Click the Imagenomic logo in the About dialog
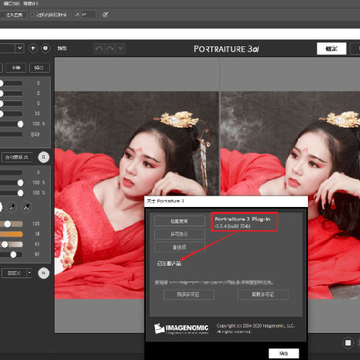Screen dimensions: 360x360 181,329
